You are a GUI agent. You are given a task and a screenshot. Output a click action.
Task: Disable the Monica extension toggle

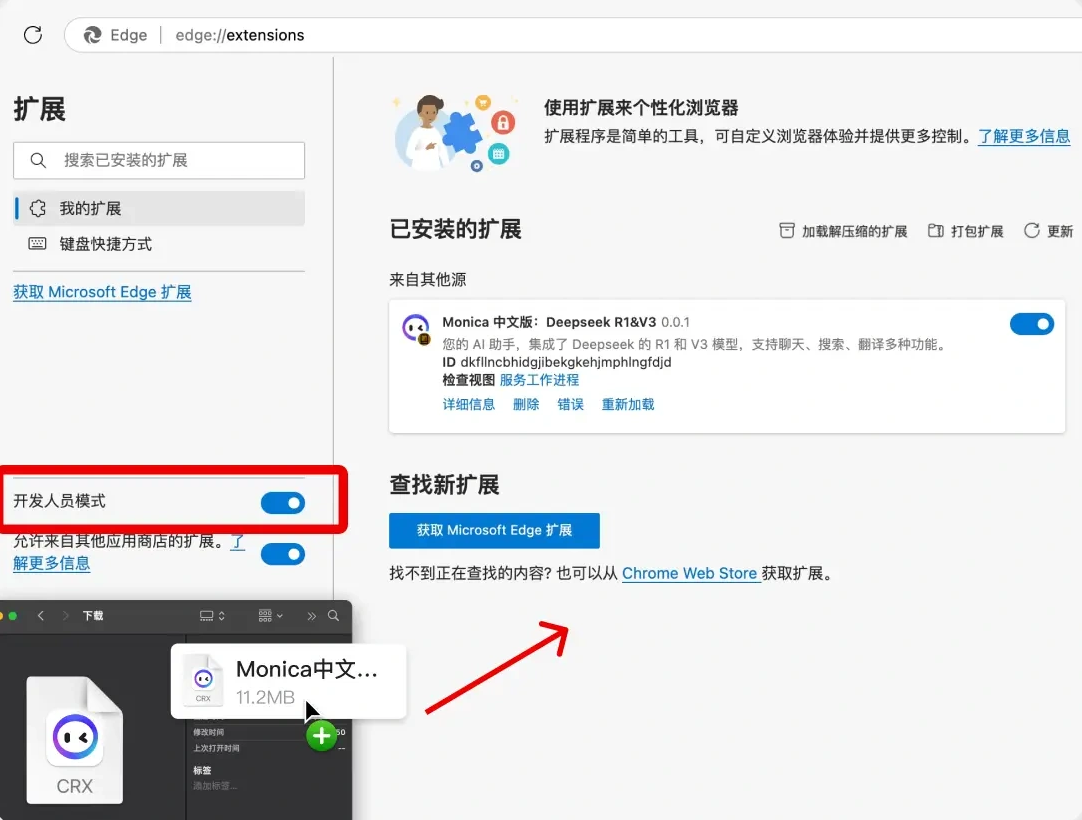click(1032, 324)
